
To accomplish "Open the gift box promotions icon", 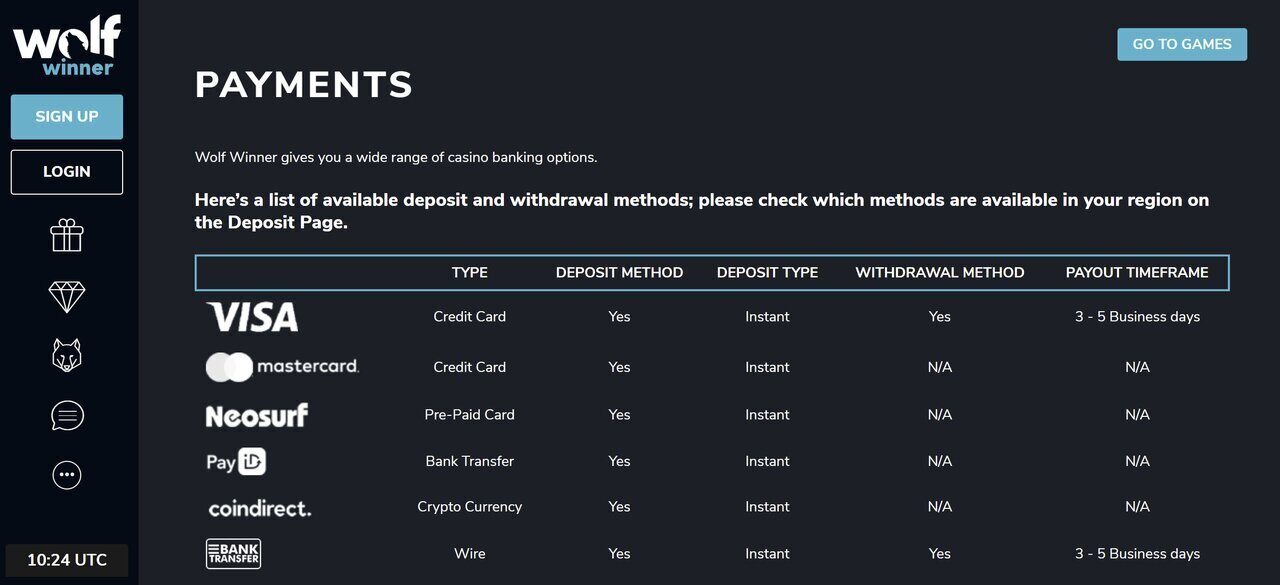I will 67,236.
